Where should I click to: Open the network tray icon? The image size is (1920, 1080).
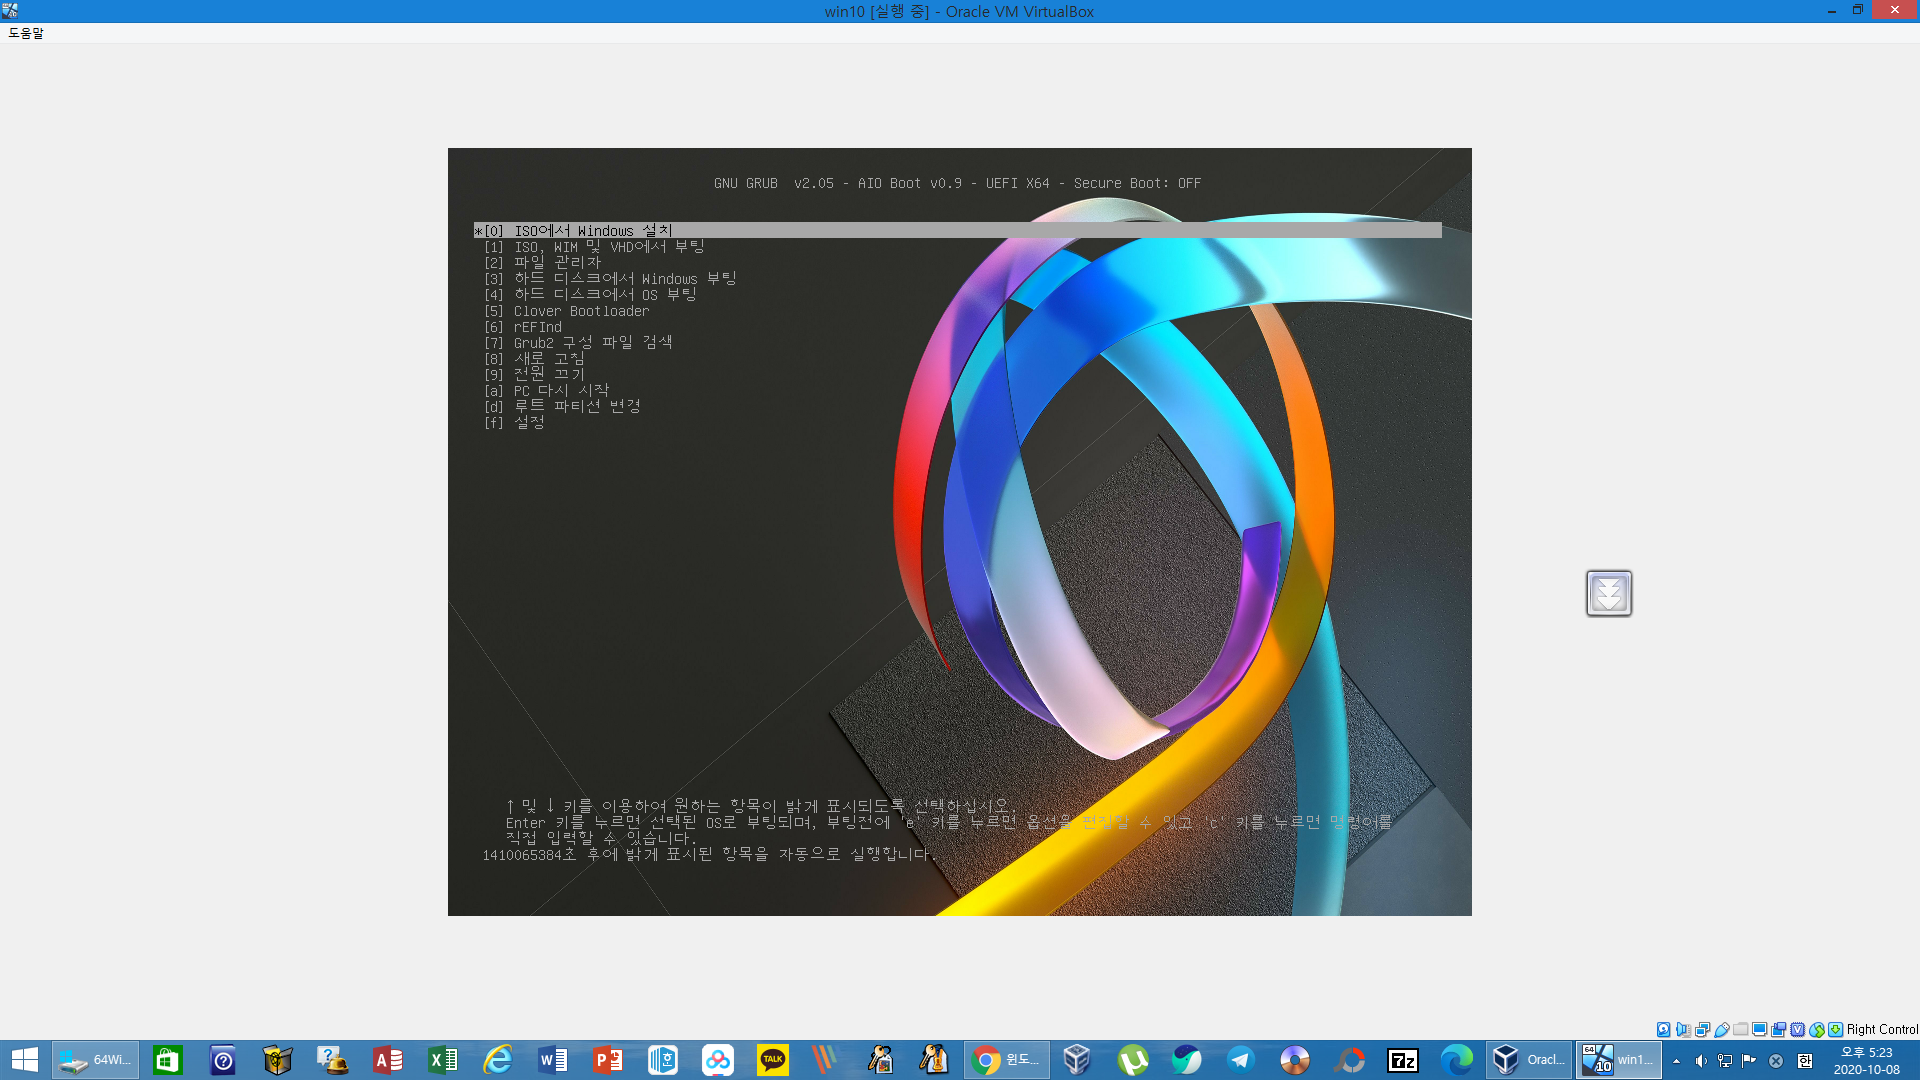click(x=1725, y=1061)
